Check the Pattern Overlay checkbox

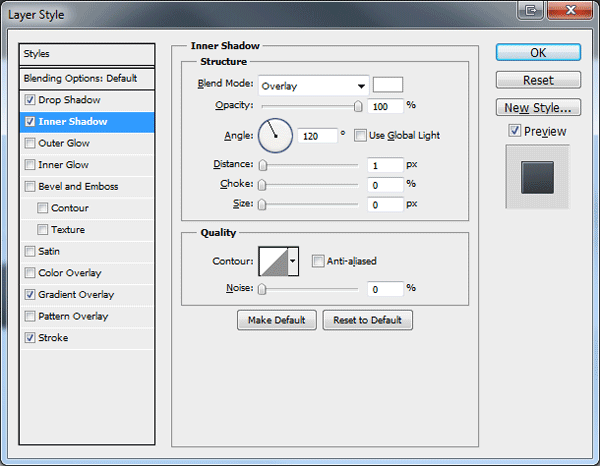point(30,316)
